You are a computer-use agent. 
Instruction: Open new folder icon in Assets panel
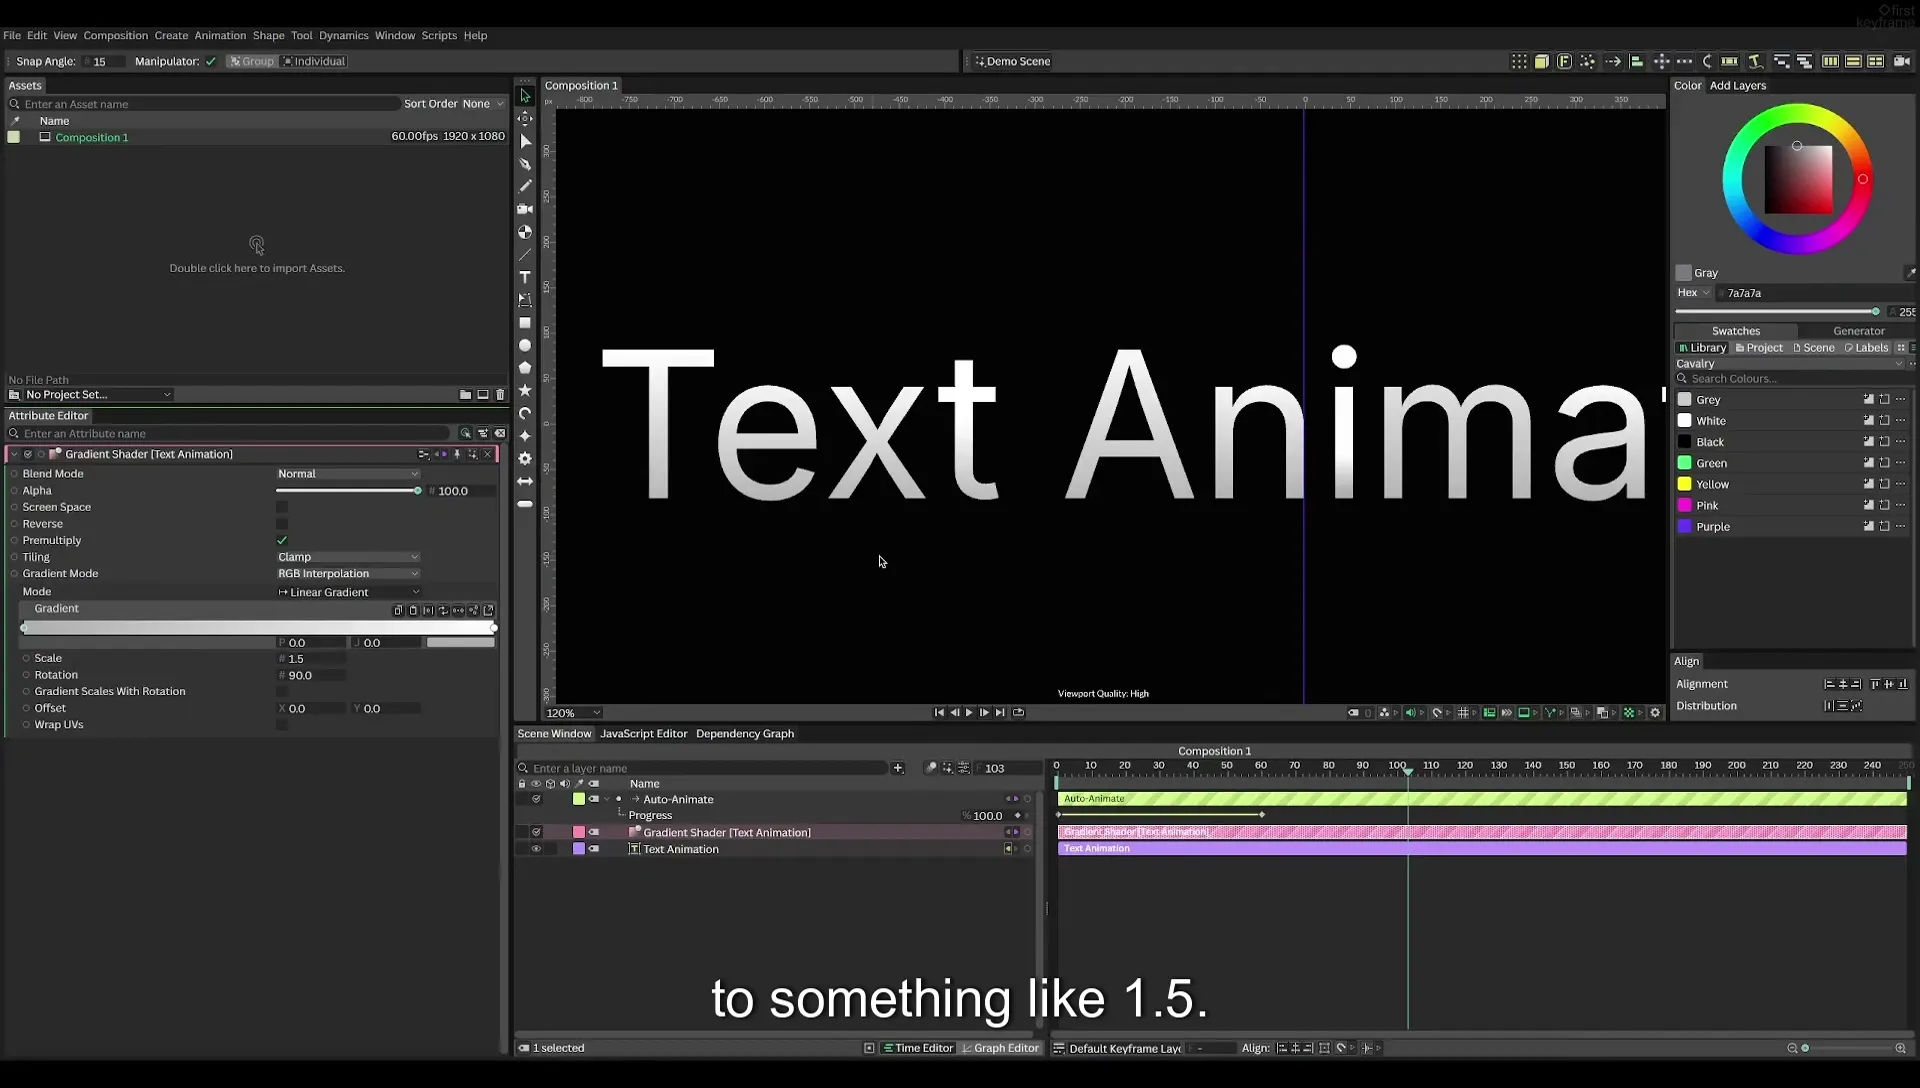tap(465, 395)
